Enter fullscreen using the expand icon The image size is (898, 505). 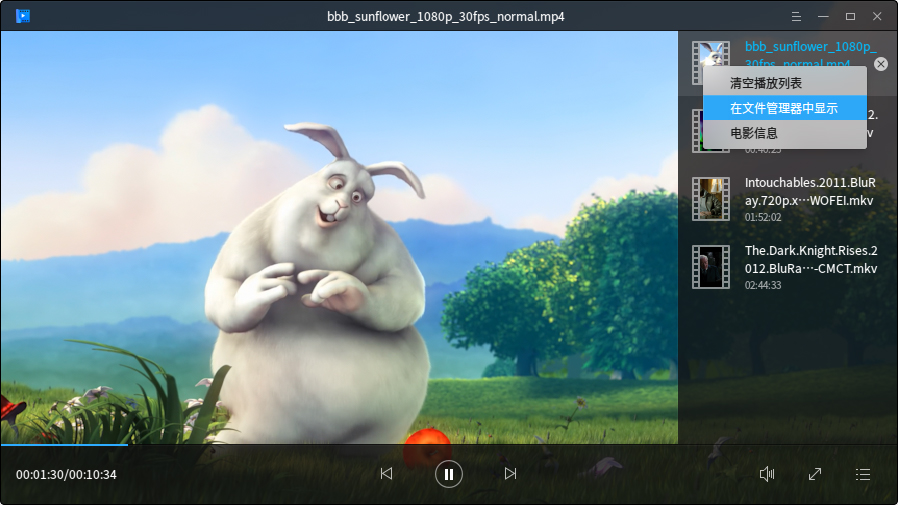815,474
